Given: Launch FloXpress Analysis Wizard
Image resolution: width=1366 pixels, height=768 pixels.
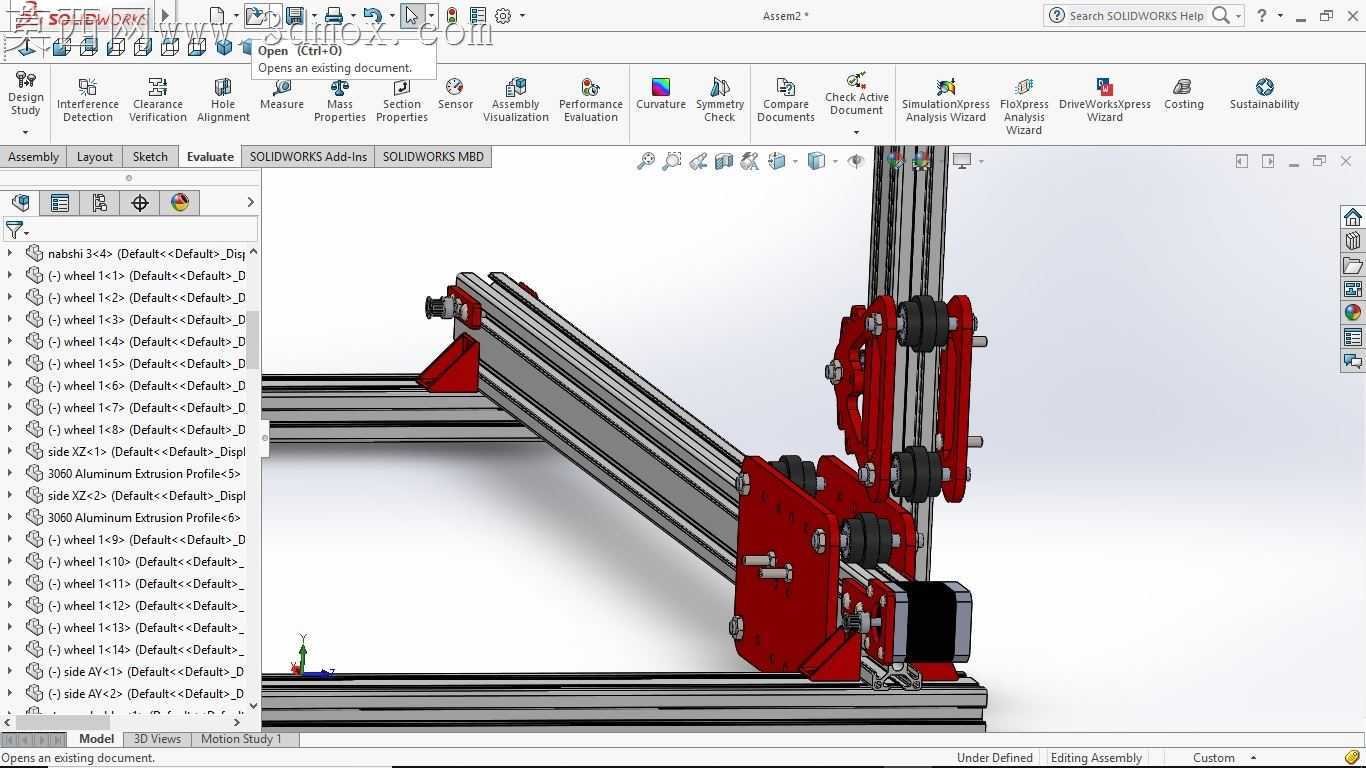Looking at the screenshot, I should 1024,107.
